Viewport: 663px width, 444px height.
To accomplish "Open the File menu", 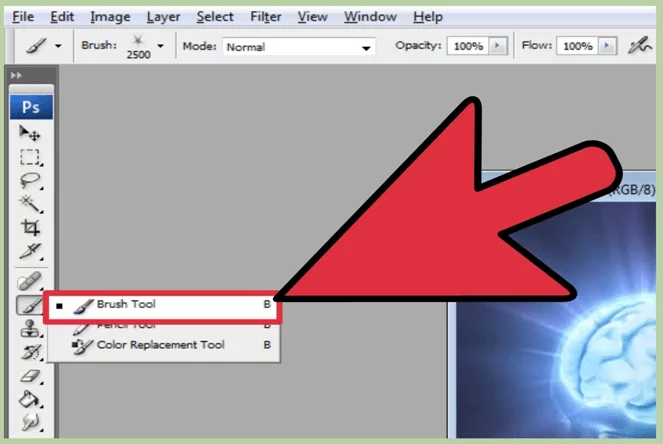I will pyautogui.click(x=23, y=17).
